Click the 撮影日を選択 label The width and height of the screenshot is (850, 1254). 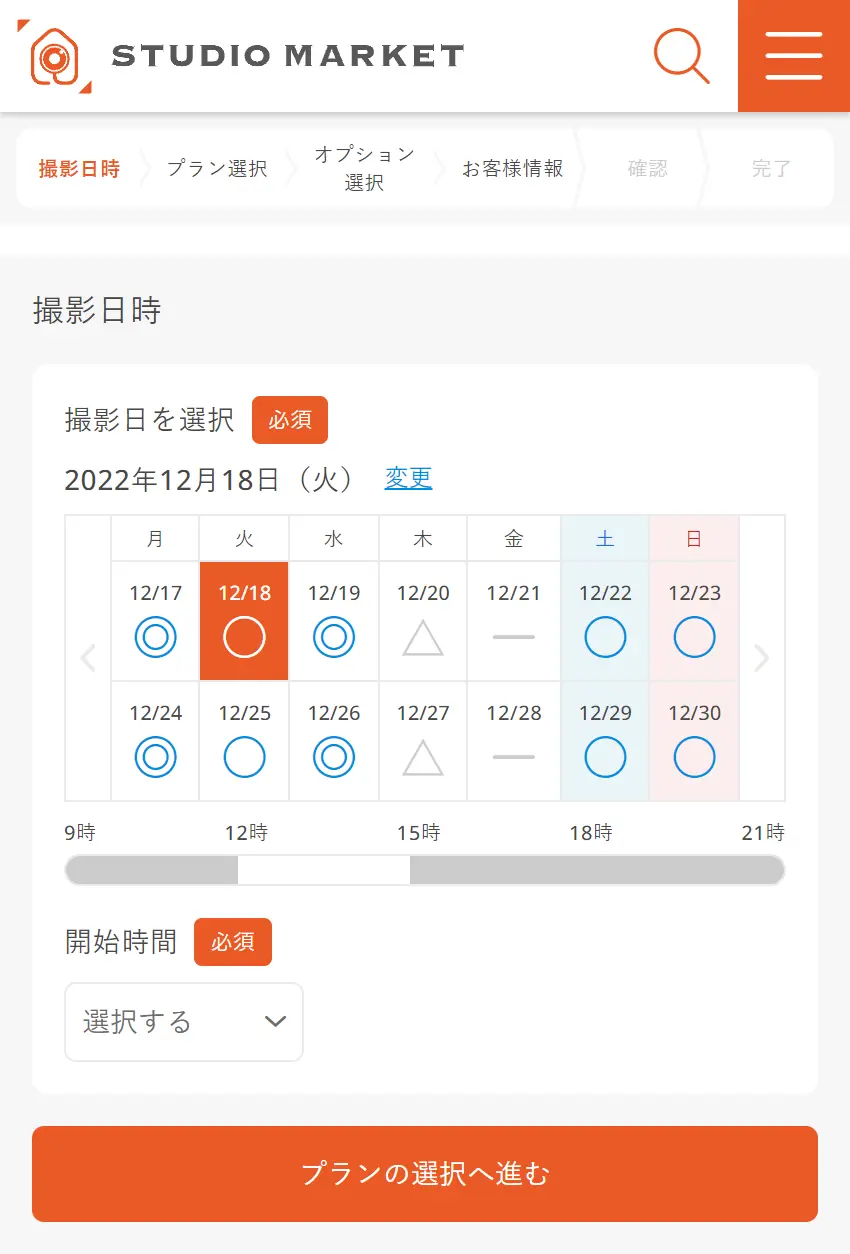pyautogui.click(x=149, y=419)
